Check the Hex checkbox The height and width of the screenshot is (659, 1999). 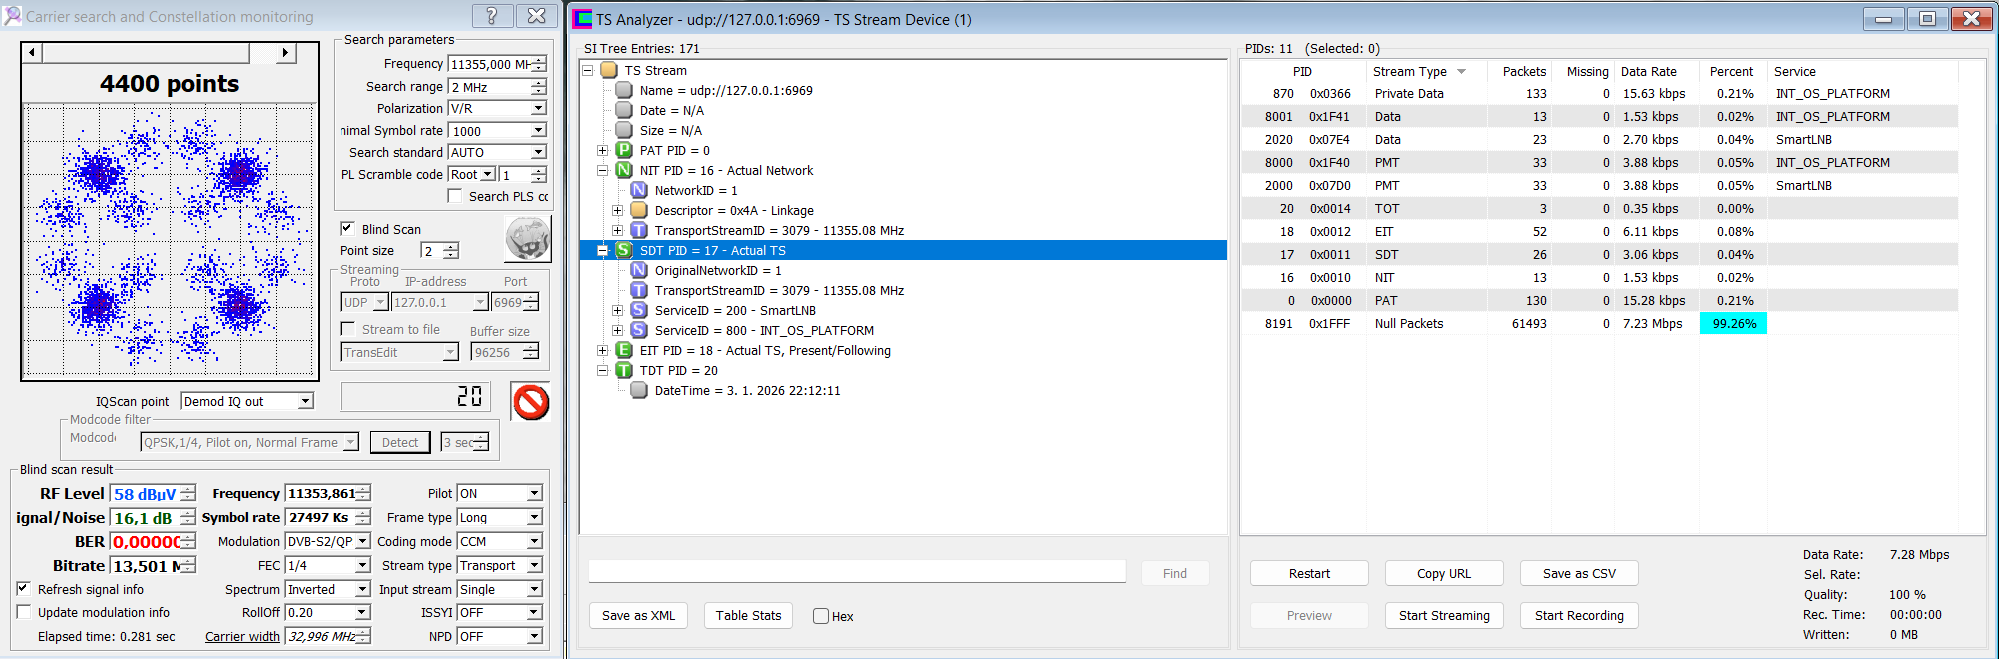[821, 616]
